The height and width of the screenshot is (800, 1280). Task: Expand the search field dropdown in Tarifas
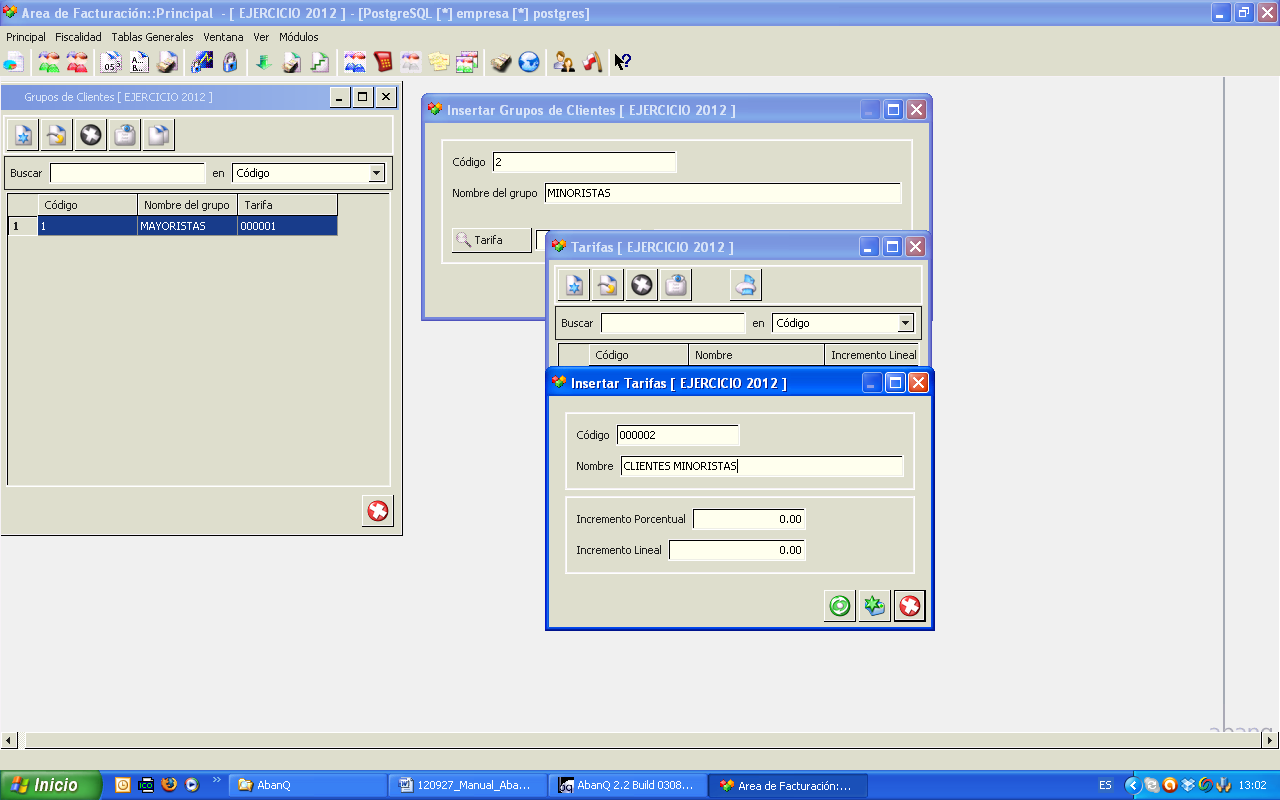[x=905, y=323]
